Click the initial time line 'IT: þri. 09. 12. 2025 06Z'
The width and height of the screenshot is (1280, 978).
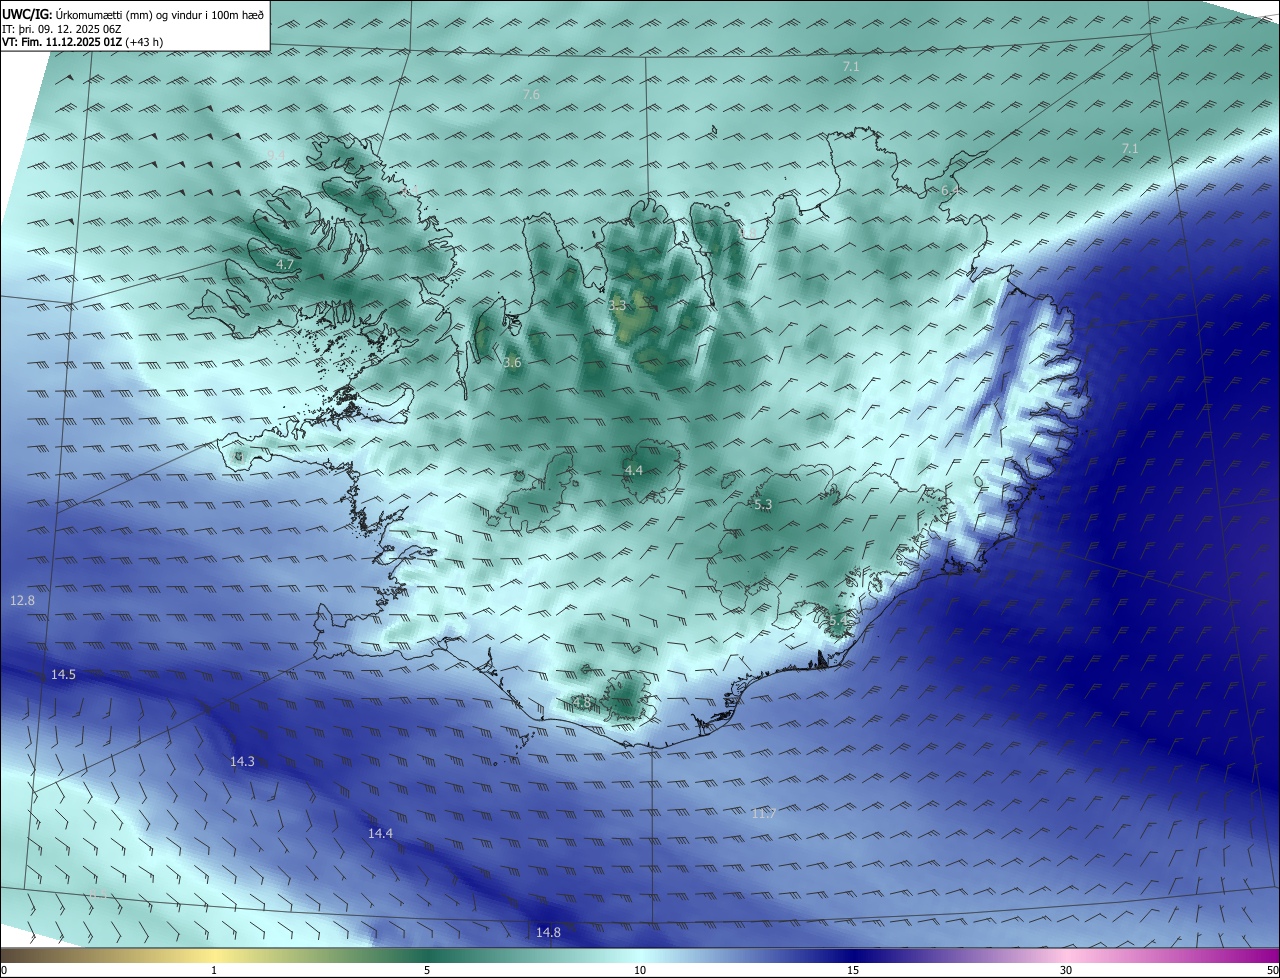pyautogui.click(x=62, y=28)
